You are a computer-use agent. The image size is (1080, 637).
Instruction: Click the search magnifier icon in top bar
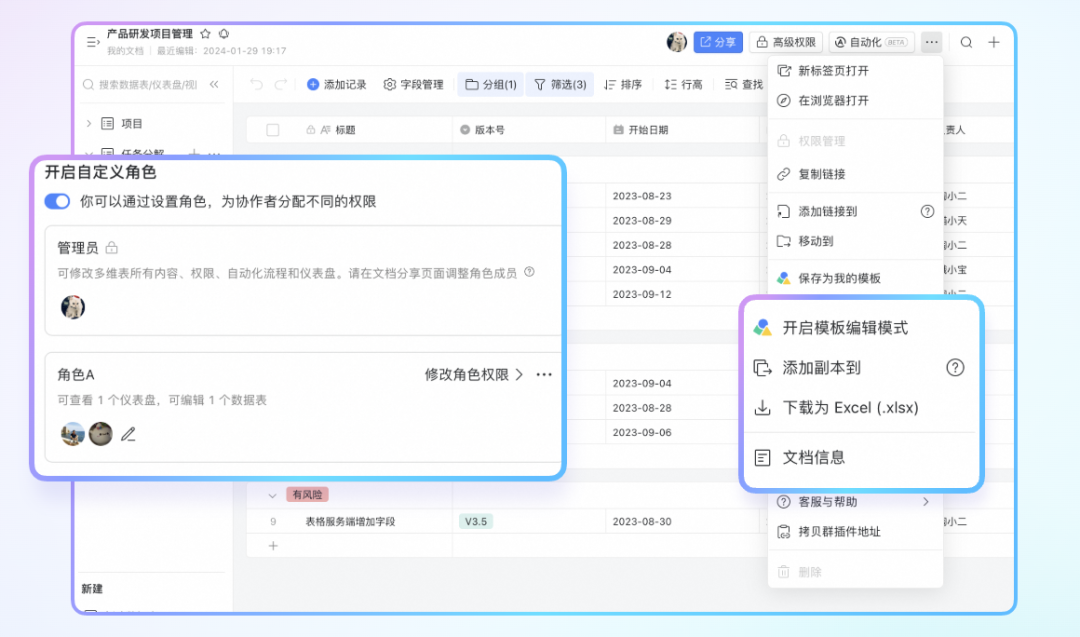966,42
